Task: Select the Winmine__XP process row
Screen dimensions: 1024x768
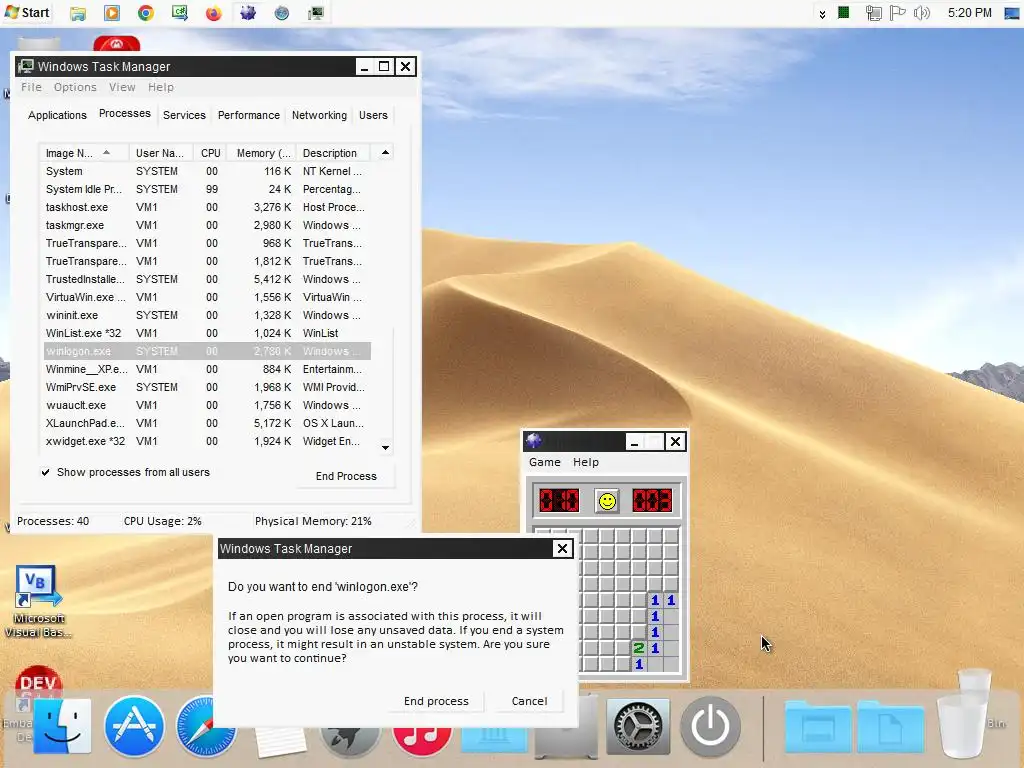Action: pos(207,369)
